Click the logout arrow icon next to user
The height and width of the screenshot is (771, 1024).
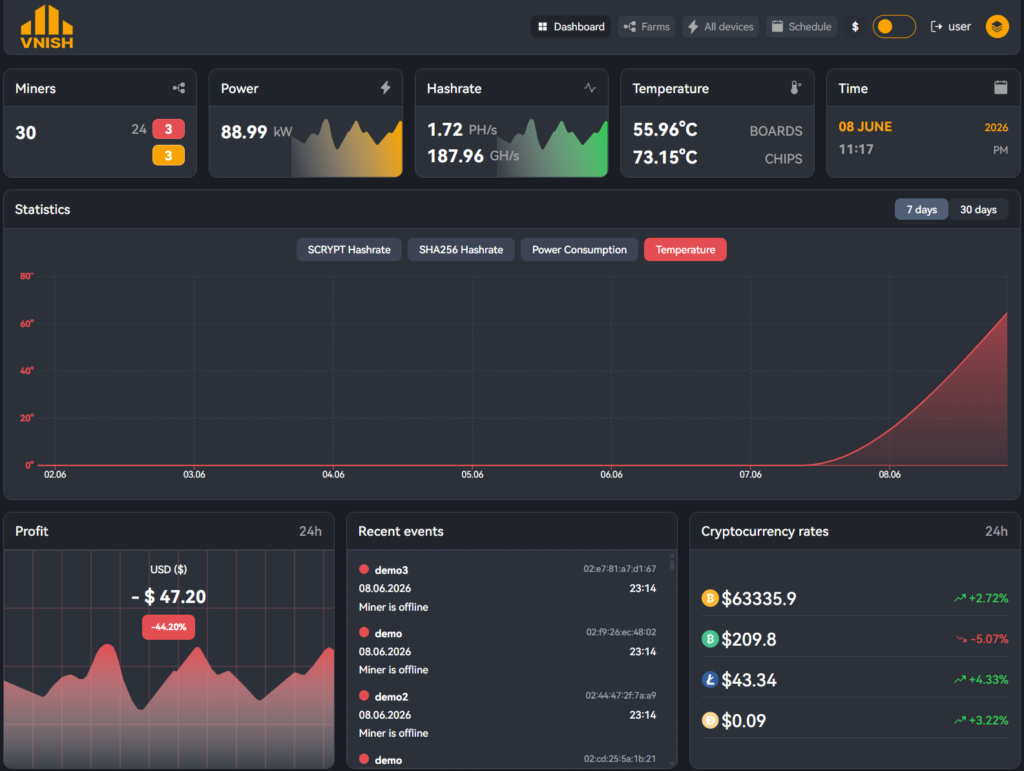[936, 27]
